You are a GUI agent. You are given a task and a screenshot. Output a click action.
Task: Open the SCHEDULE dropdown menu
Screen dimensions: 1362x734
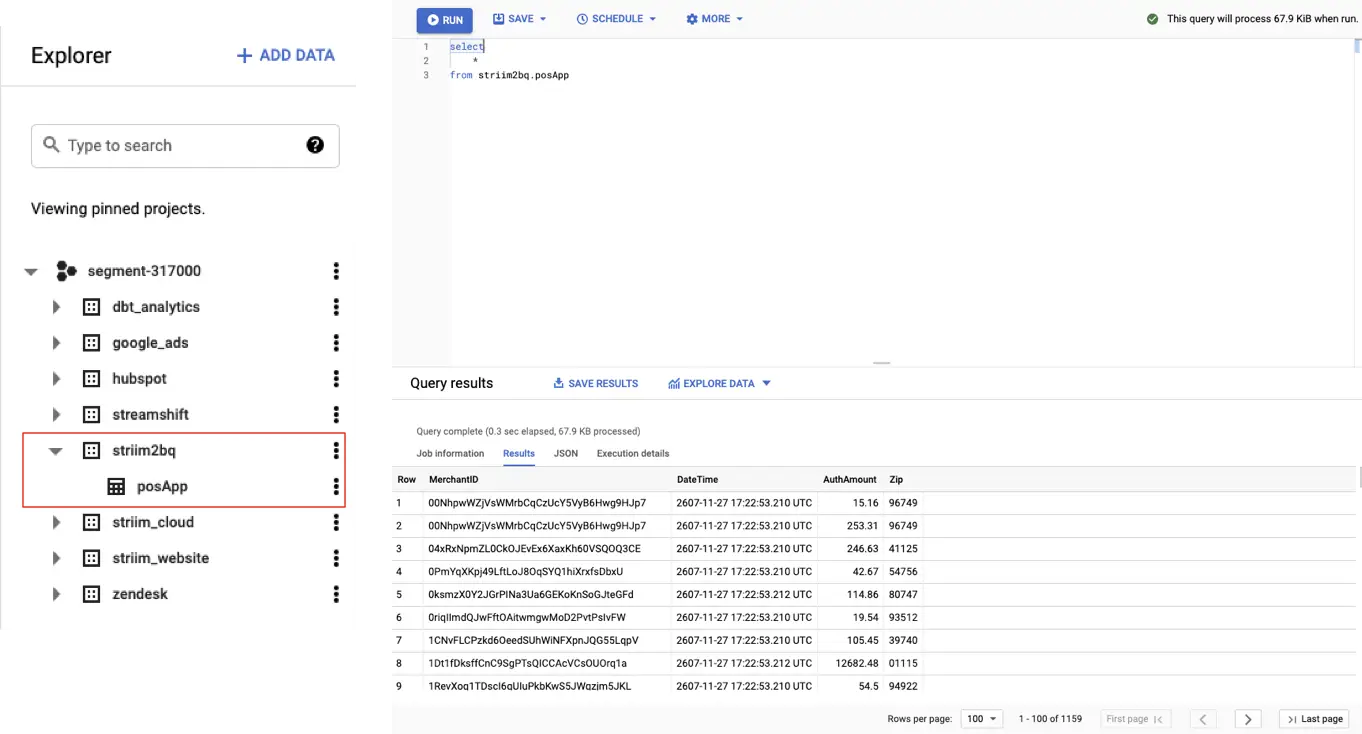coord(616,19)
